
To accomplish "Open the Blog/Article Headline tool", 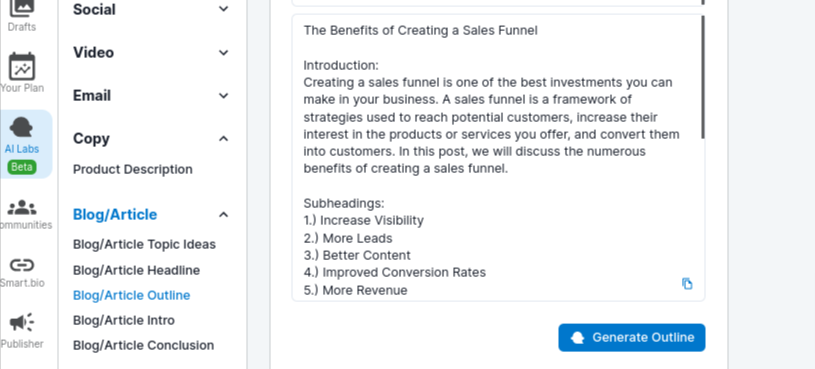I will tap(136, 270).
